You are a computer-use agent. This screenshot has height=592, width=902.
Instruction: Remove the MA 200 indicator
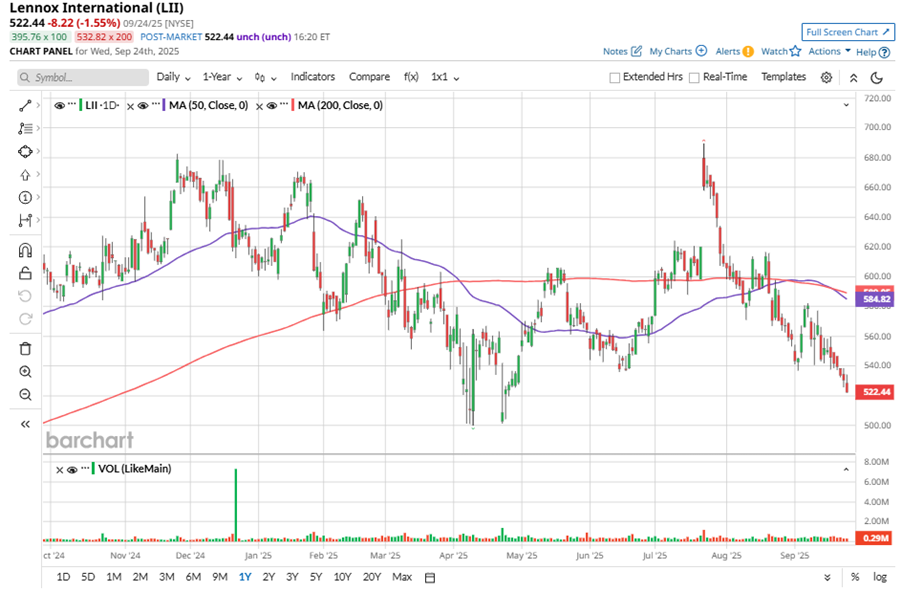pyautogui.click(x=259, y=106)
